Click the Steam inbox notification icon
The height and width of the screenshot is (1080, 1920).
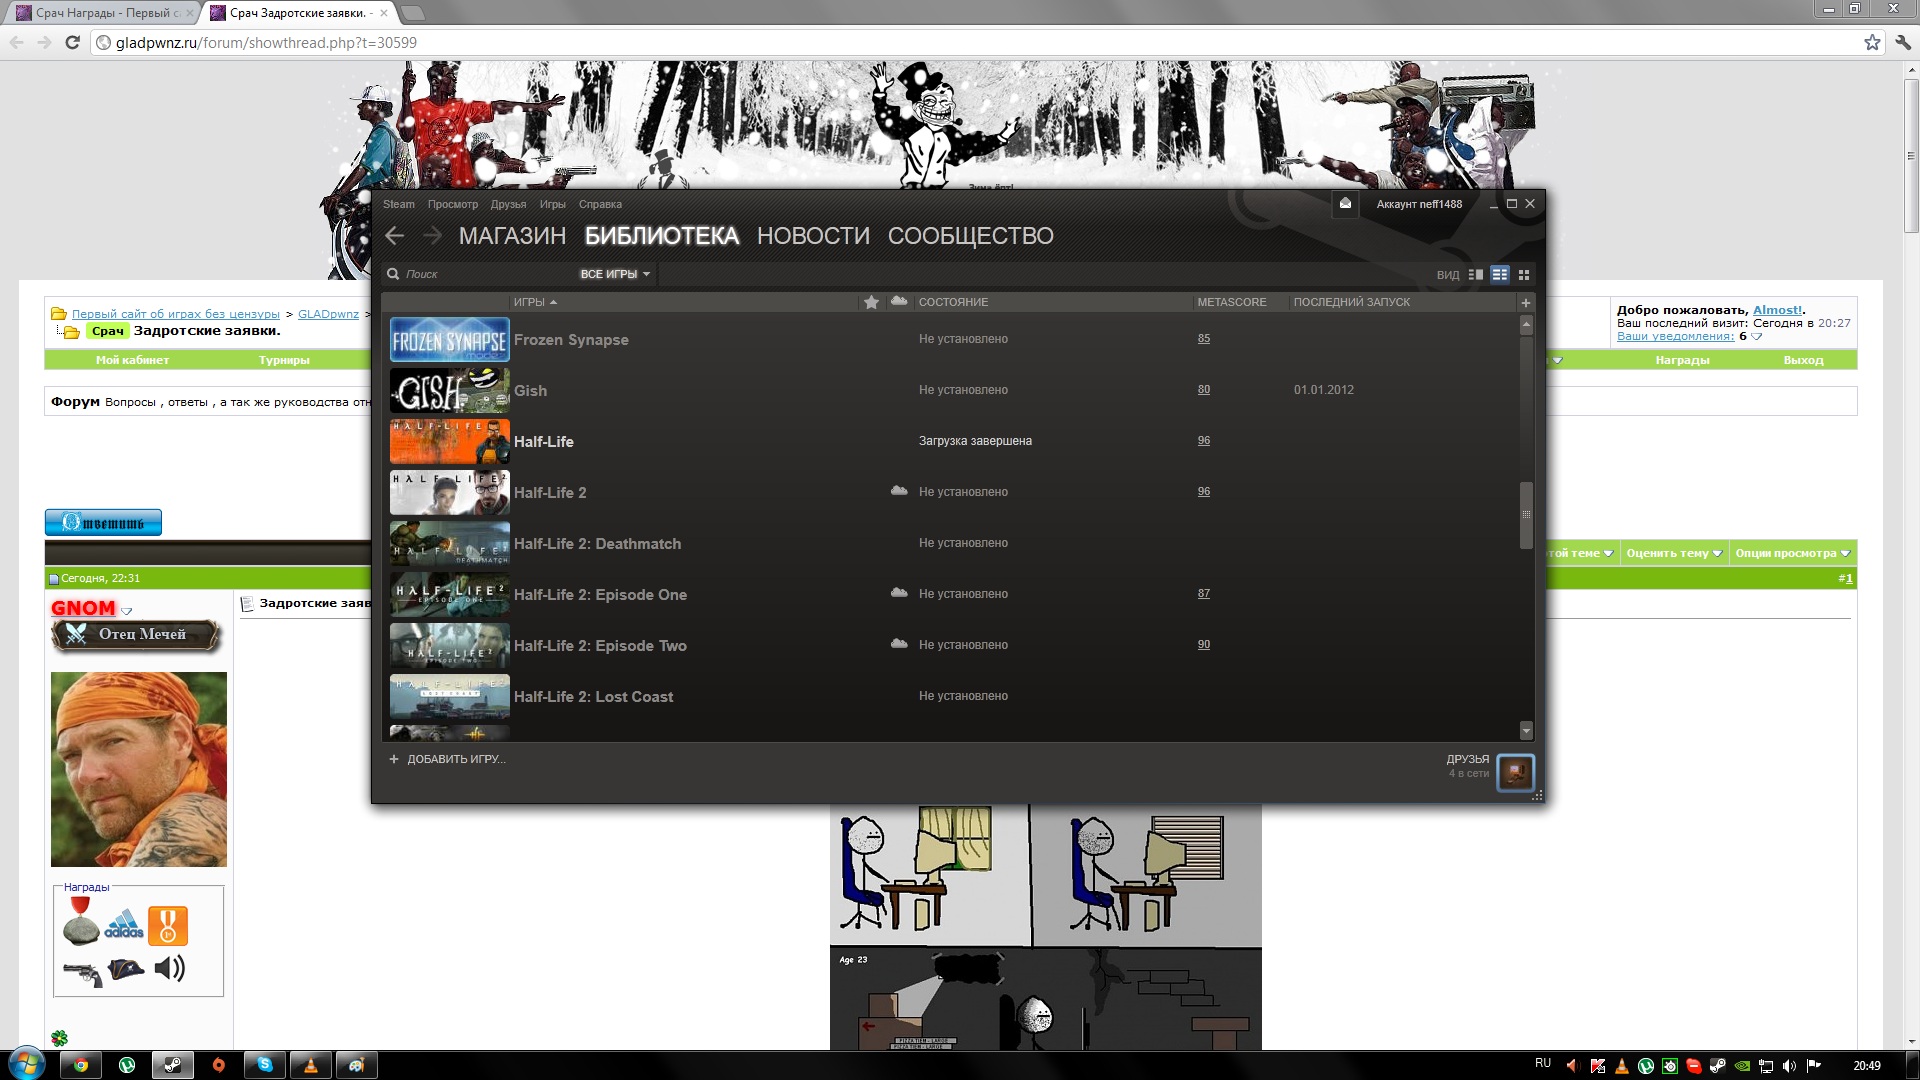coord(1345,204)
